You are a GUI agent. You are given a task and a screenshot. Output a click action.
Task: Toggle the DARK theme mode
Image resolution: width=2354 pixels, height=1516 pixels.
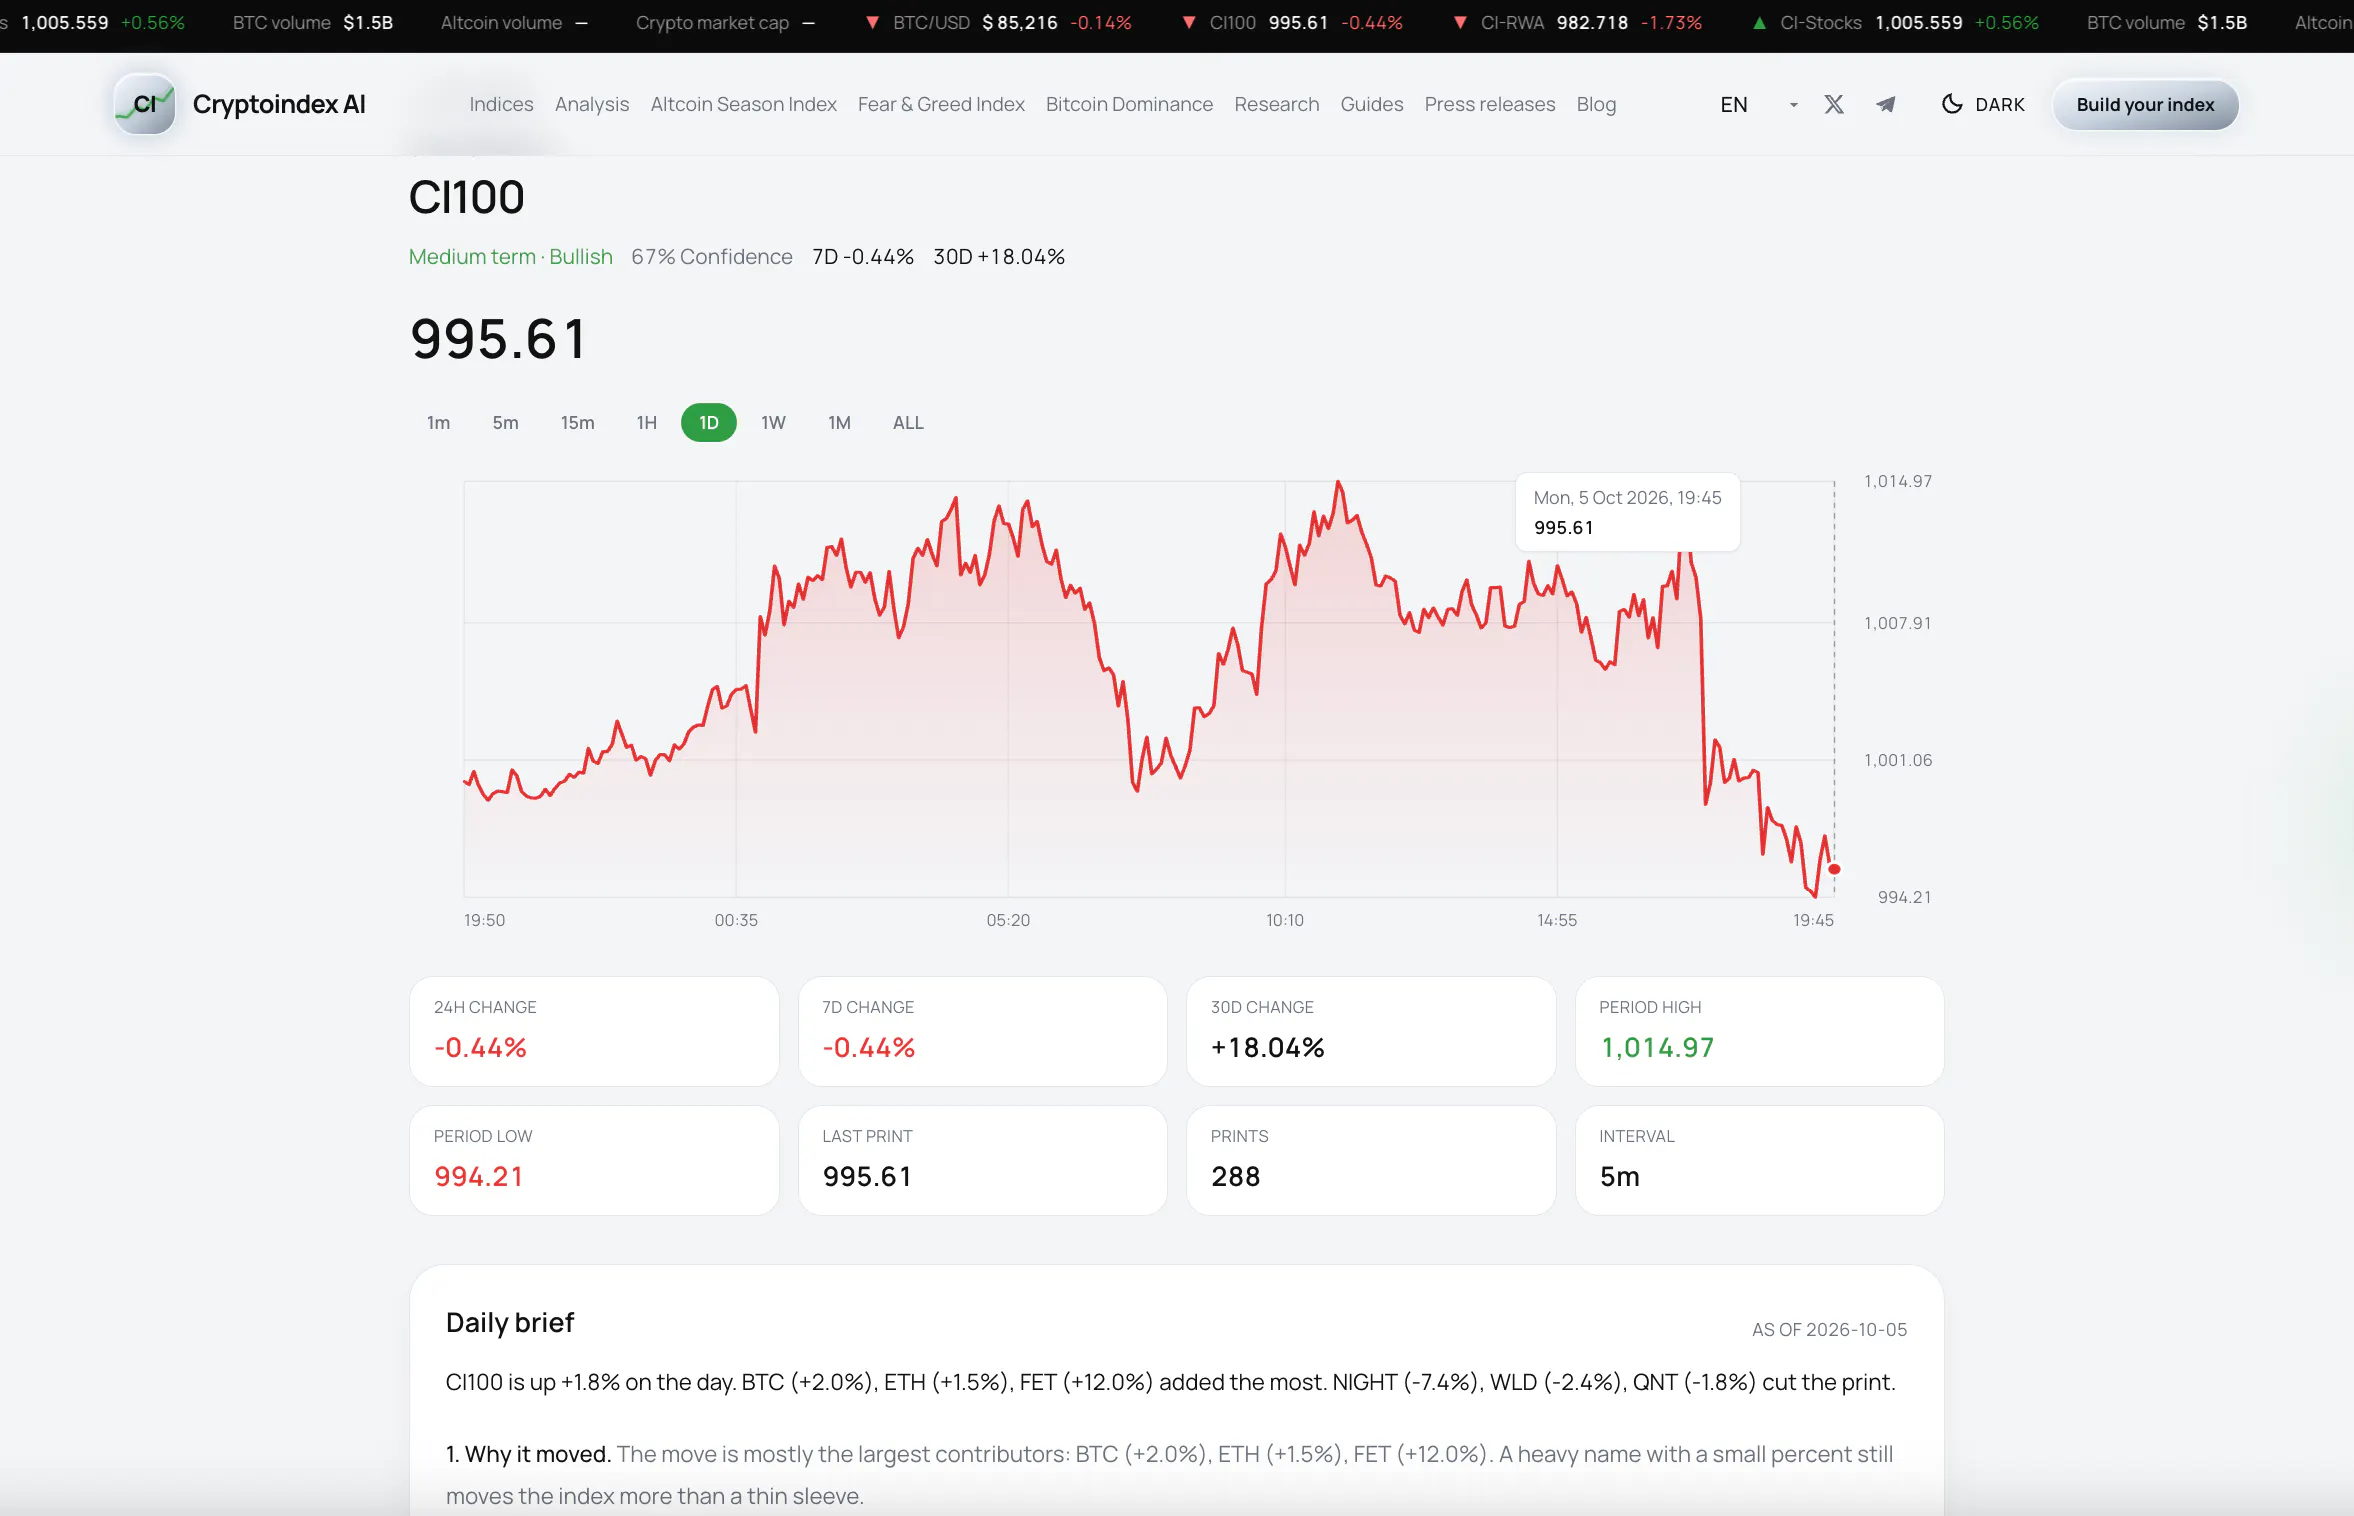pos(1982,104)
